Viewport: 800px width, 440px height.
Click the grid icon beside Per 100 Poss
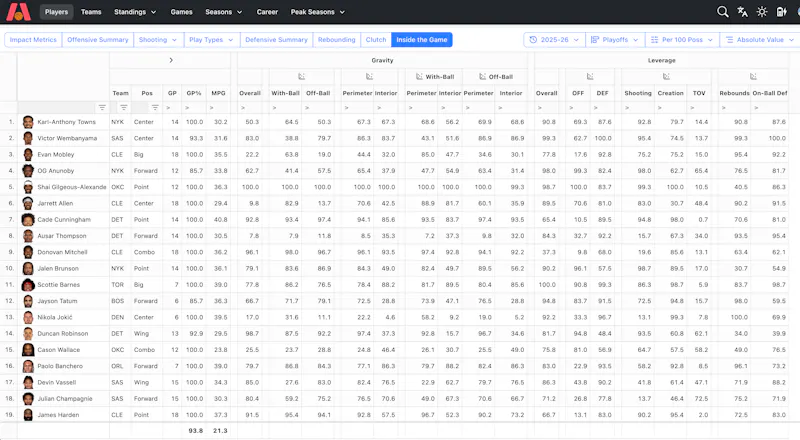[655, 40]
